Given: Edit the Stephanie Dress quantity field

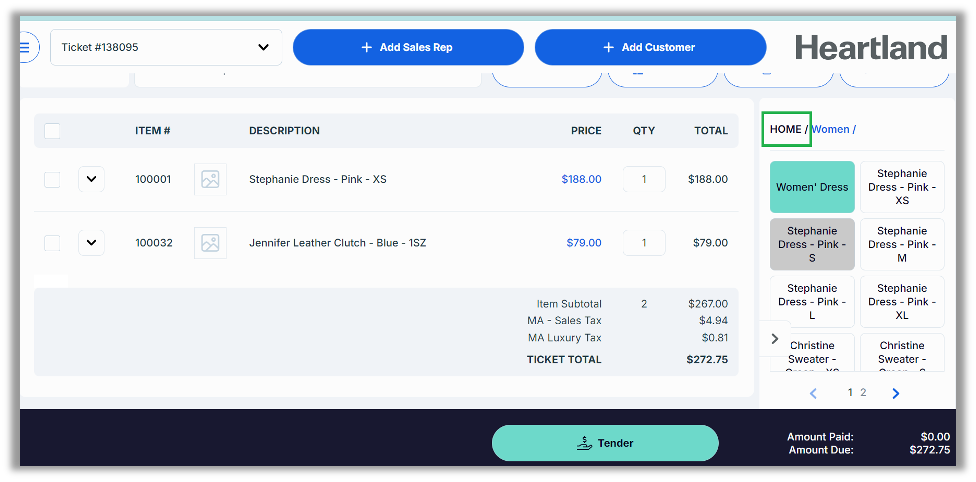Looking at the screenshot, I should pyautogui.click(x=644, y=180).
